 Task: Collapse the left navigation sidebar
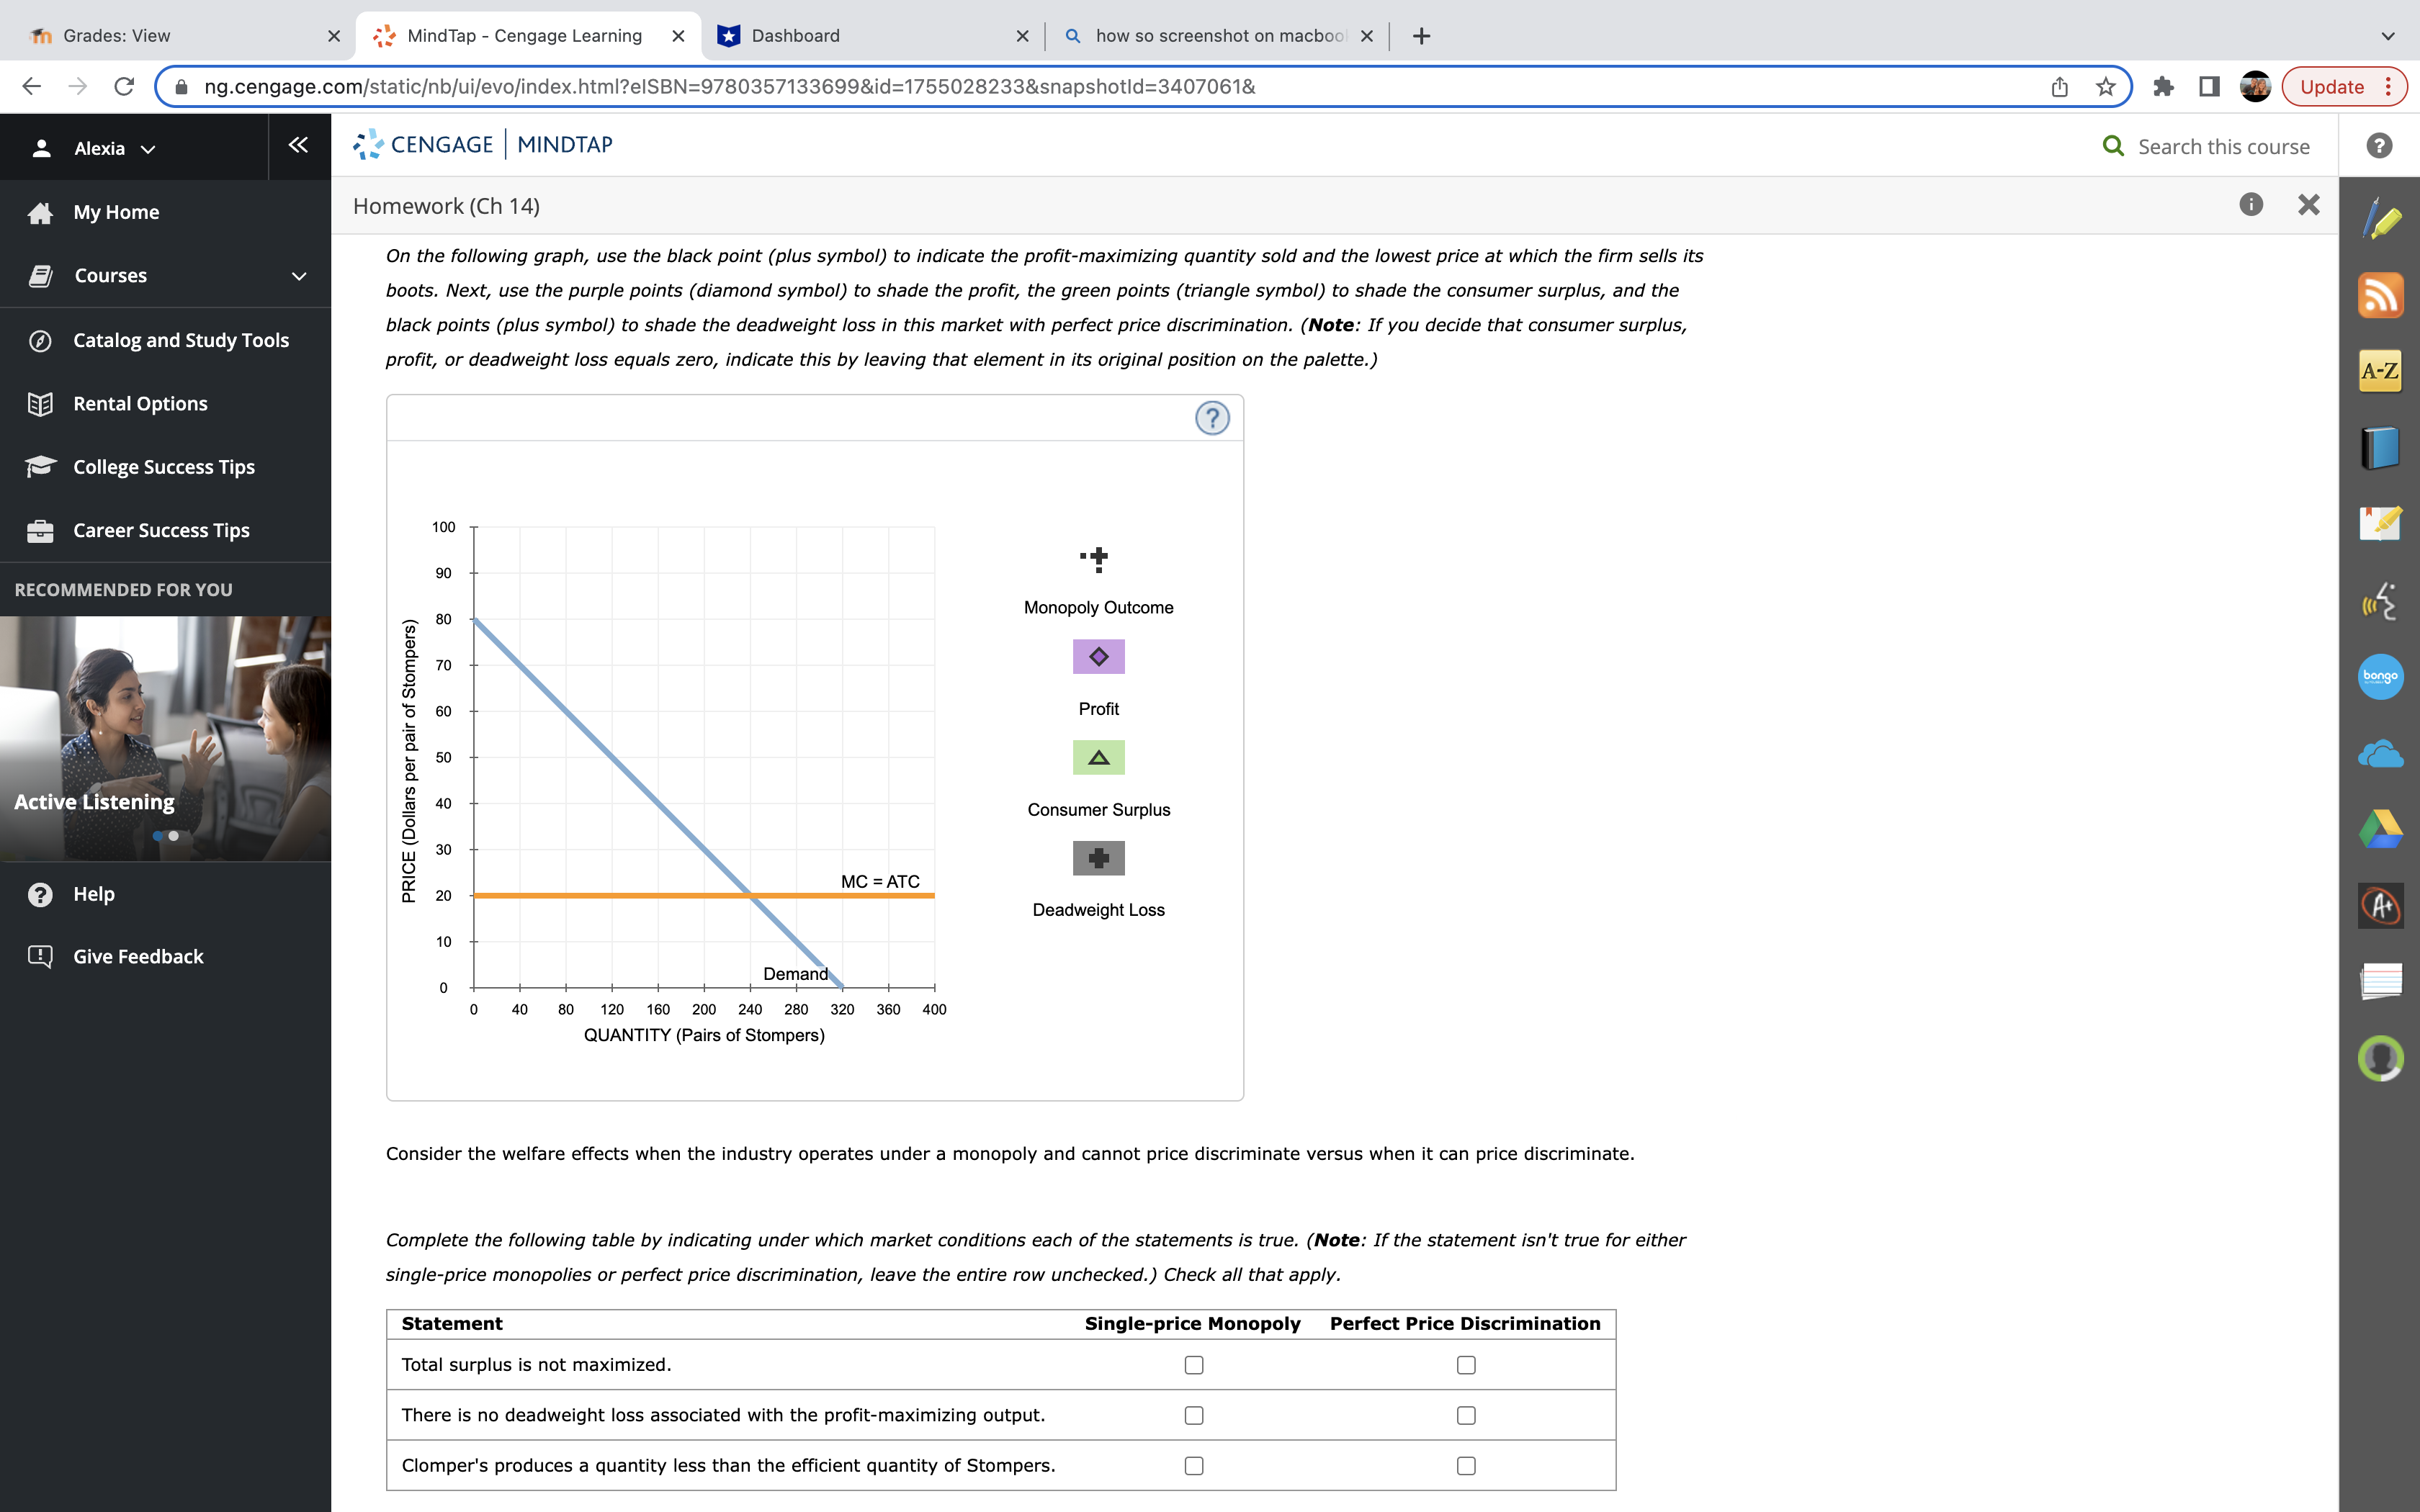[297, 145]
